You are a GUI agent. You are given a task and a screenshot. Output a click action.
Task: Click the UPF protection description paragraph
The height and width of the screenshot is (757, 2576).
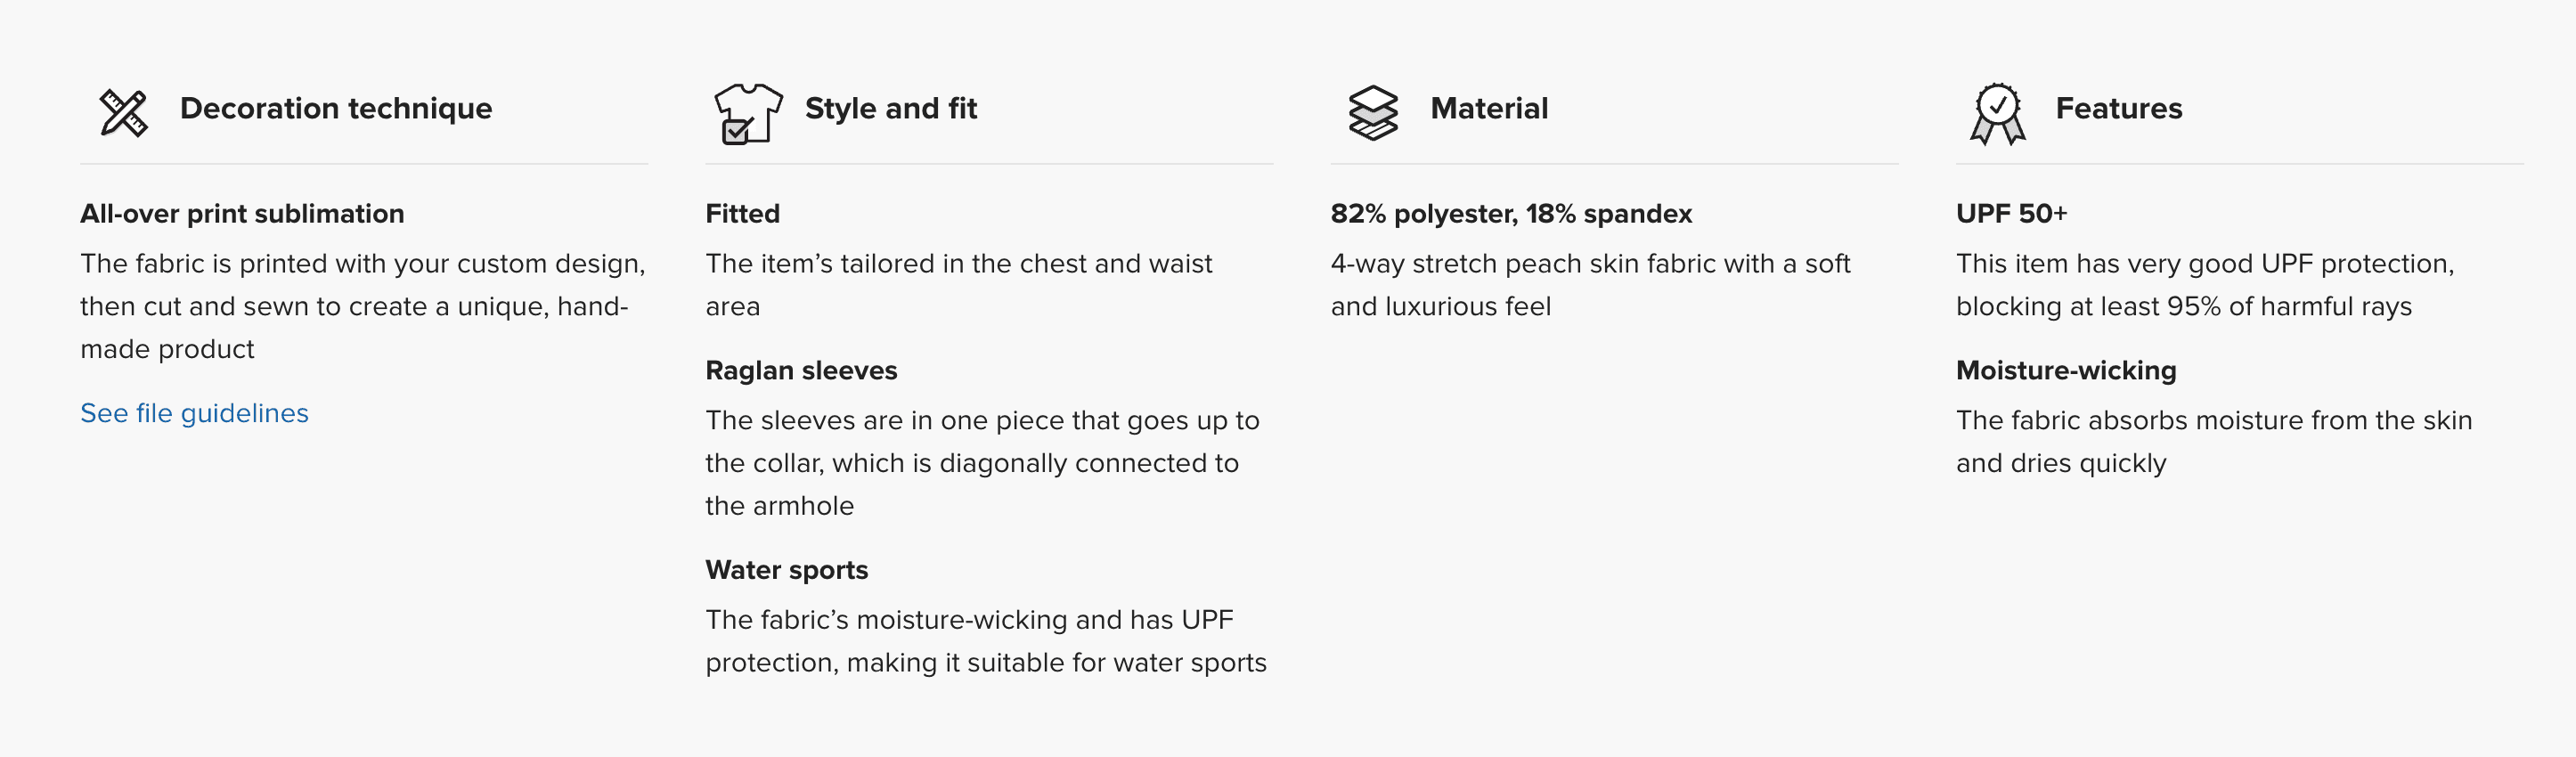click(x=2205, y=285)
